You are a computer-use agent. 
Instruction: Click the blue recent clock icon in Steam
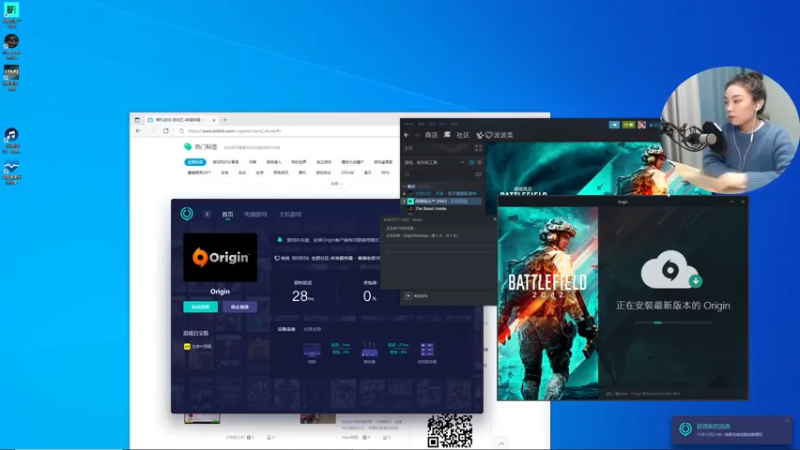471,162
